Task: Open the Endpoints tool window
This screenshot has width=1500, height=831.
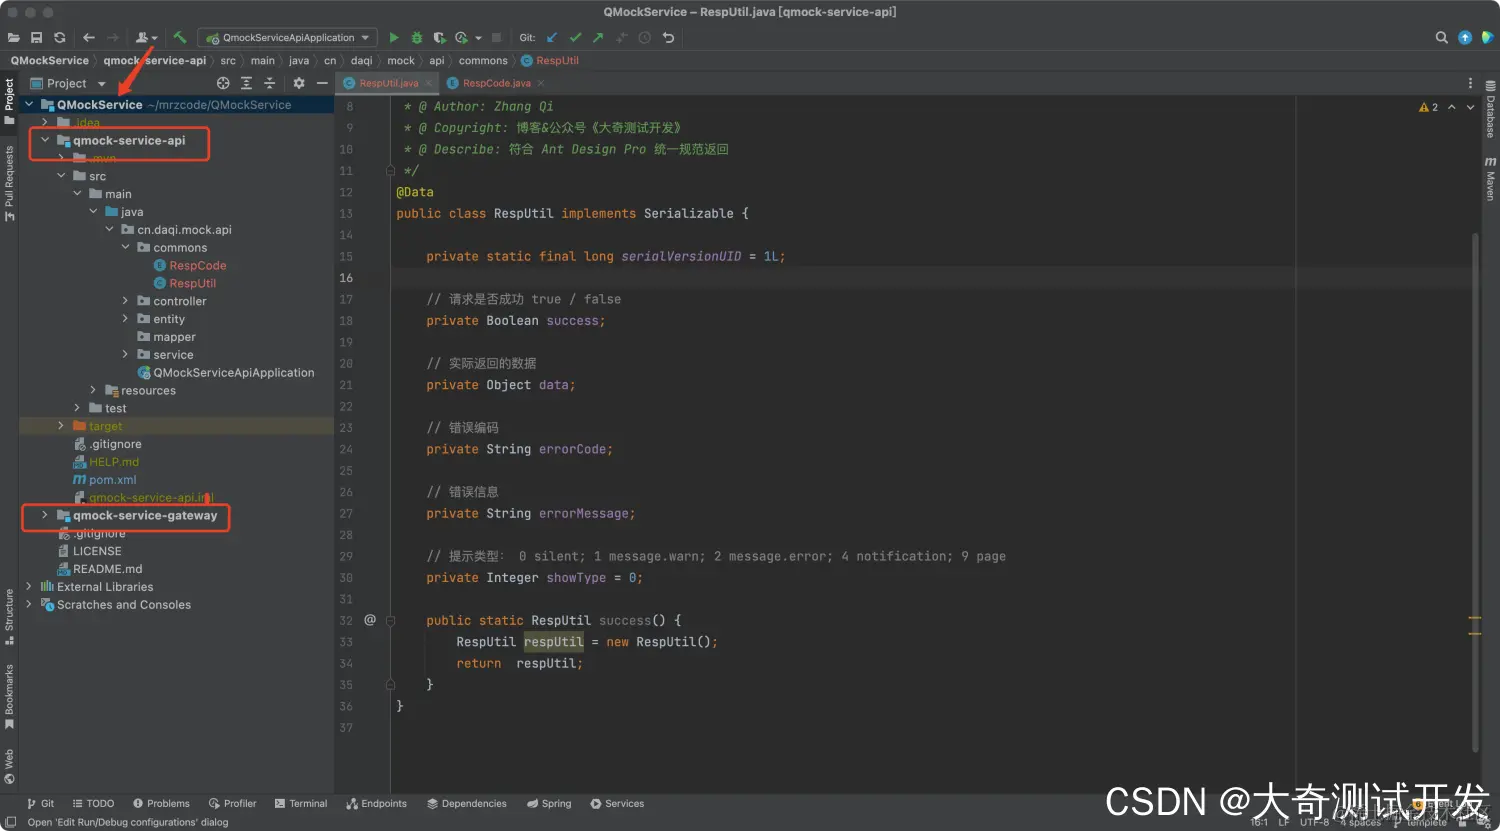Action: pyautogui.click(x=377, y=803)
